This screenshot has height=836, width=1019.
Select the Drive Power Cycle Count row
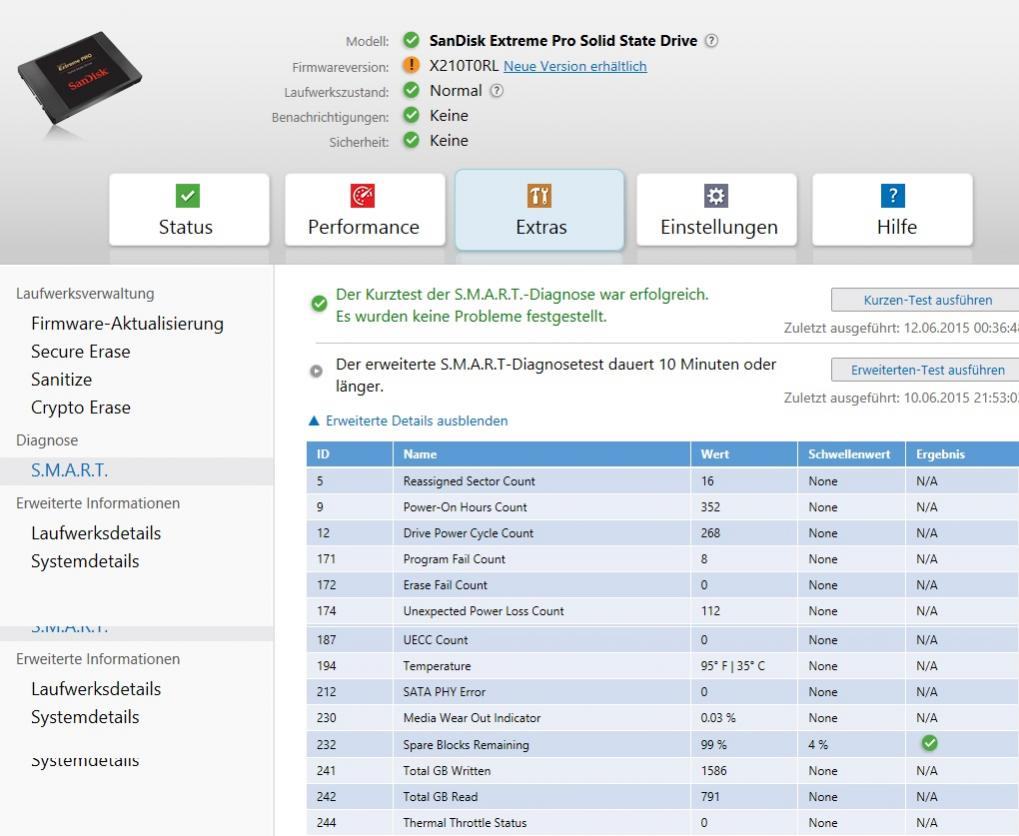coord(663,533)
